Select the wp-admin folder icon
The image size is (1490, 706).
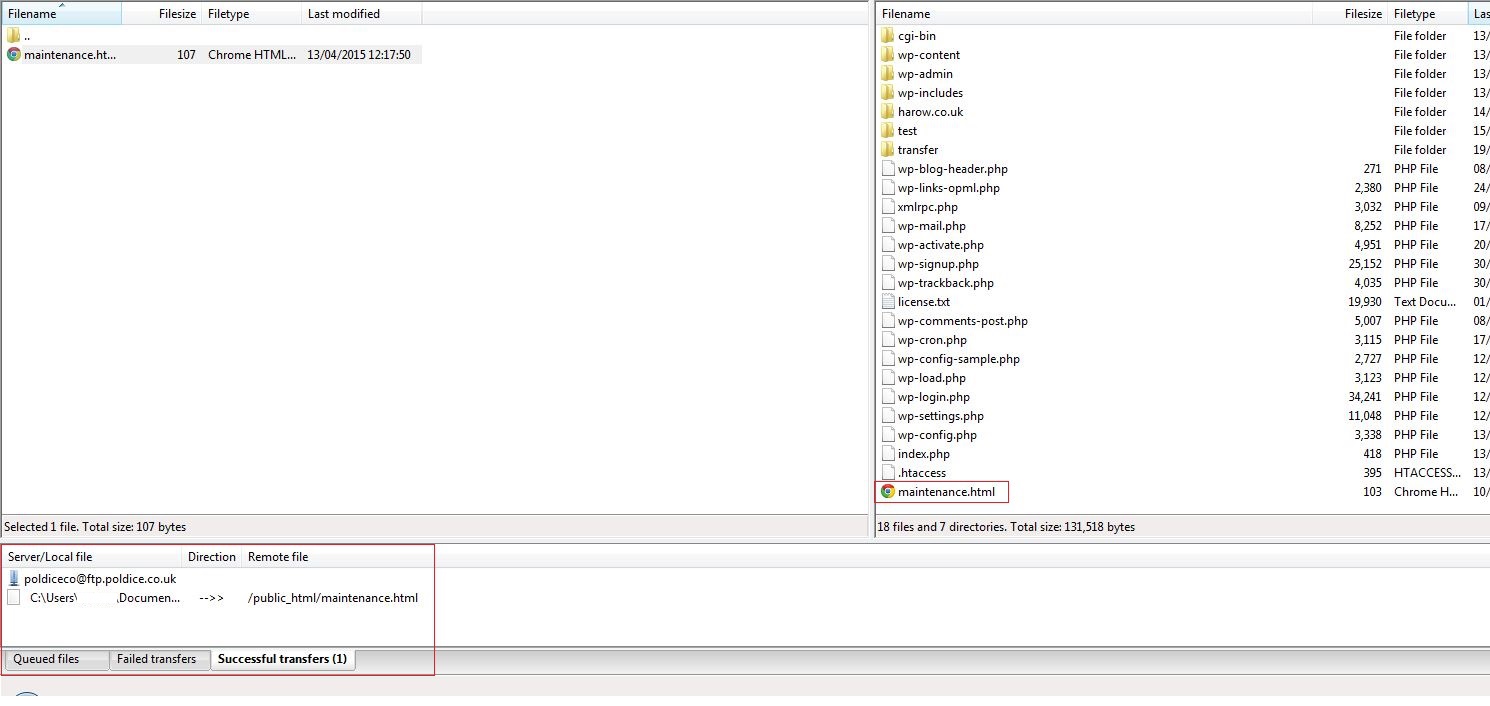click(x=888, y=74)
